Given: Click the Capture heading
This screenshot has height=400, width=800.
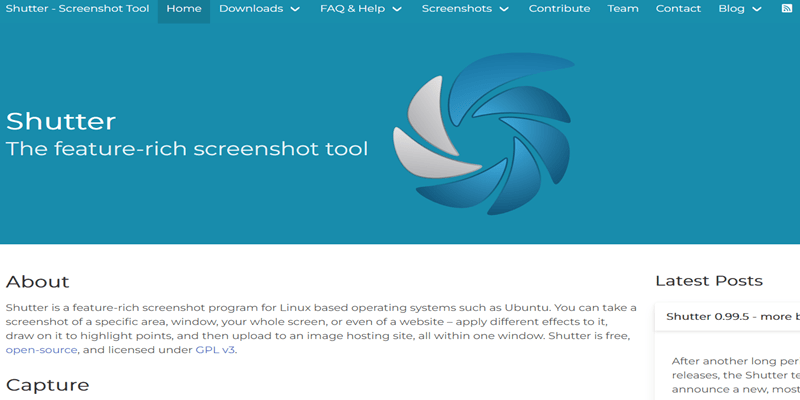Looking at the screenshot, I should pos(47,385).
